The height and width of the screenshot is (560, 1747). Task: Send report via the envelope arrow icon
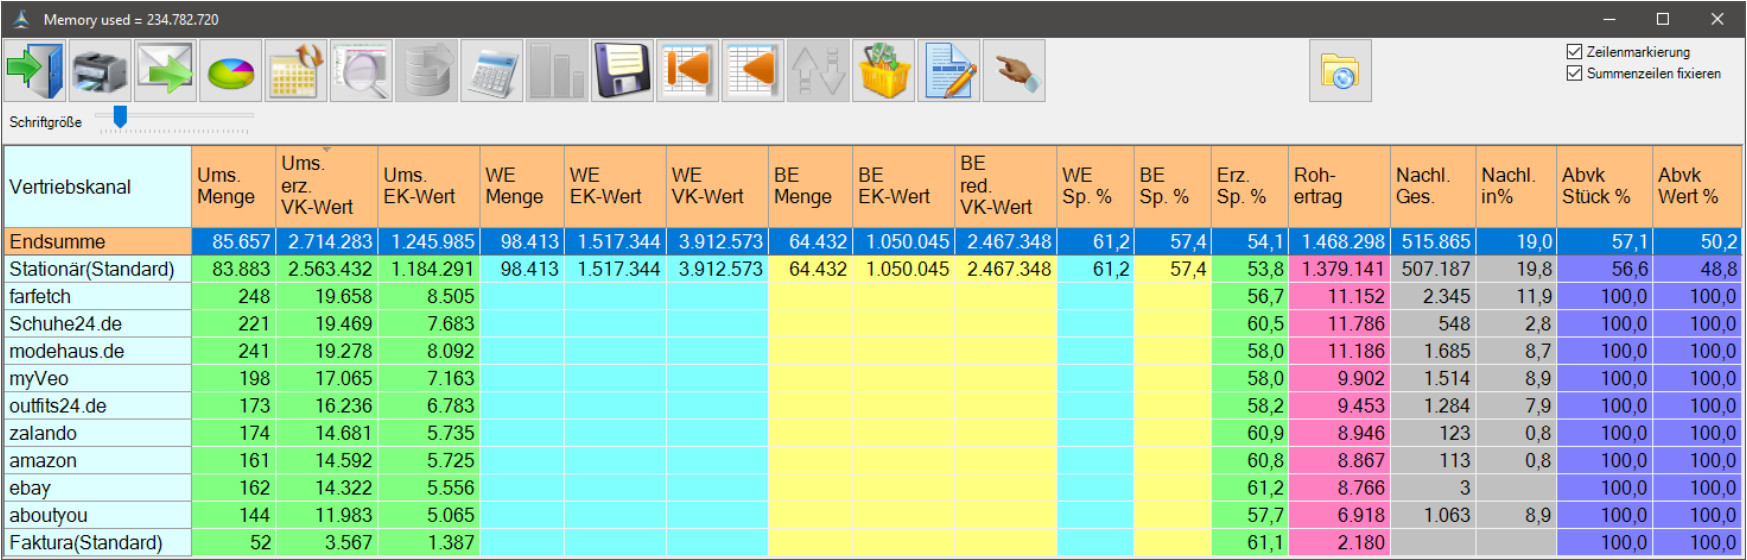[x=165, y=71]
